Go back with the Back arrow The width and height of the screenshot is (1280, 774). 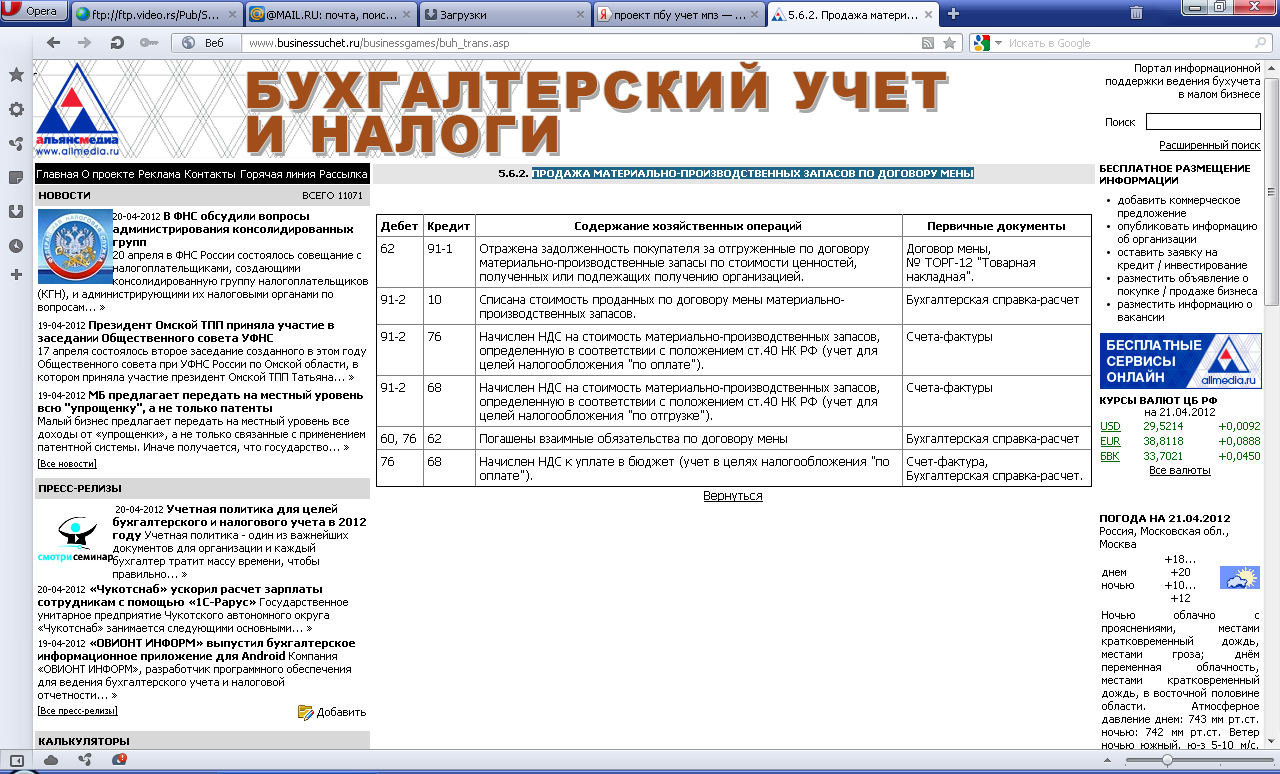tap(54, 43)
